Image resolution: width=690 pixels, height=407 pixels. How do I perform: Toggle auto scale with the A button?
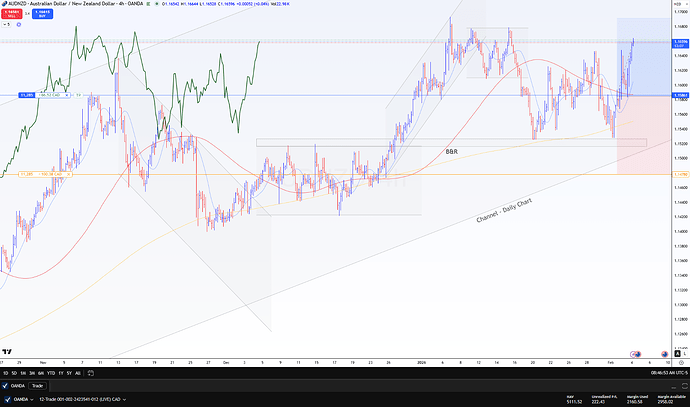pyautogui.click(x=678, y=354)
